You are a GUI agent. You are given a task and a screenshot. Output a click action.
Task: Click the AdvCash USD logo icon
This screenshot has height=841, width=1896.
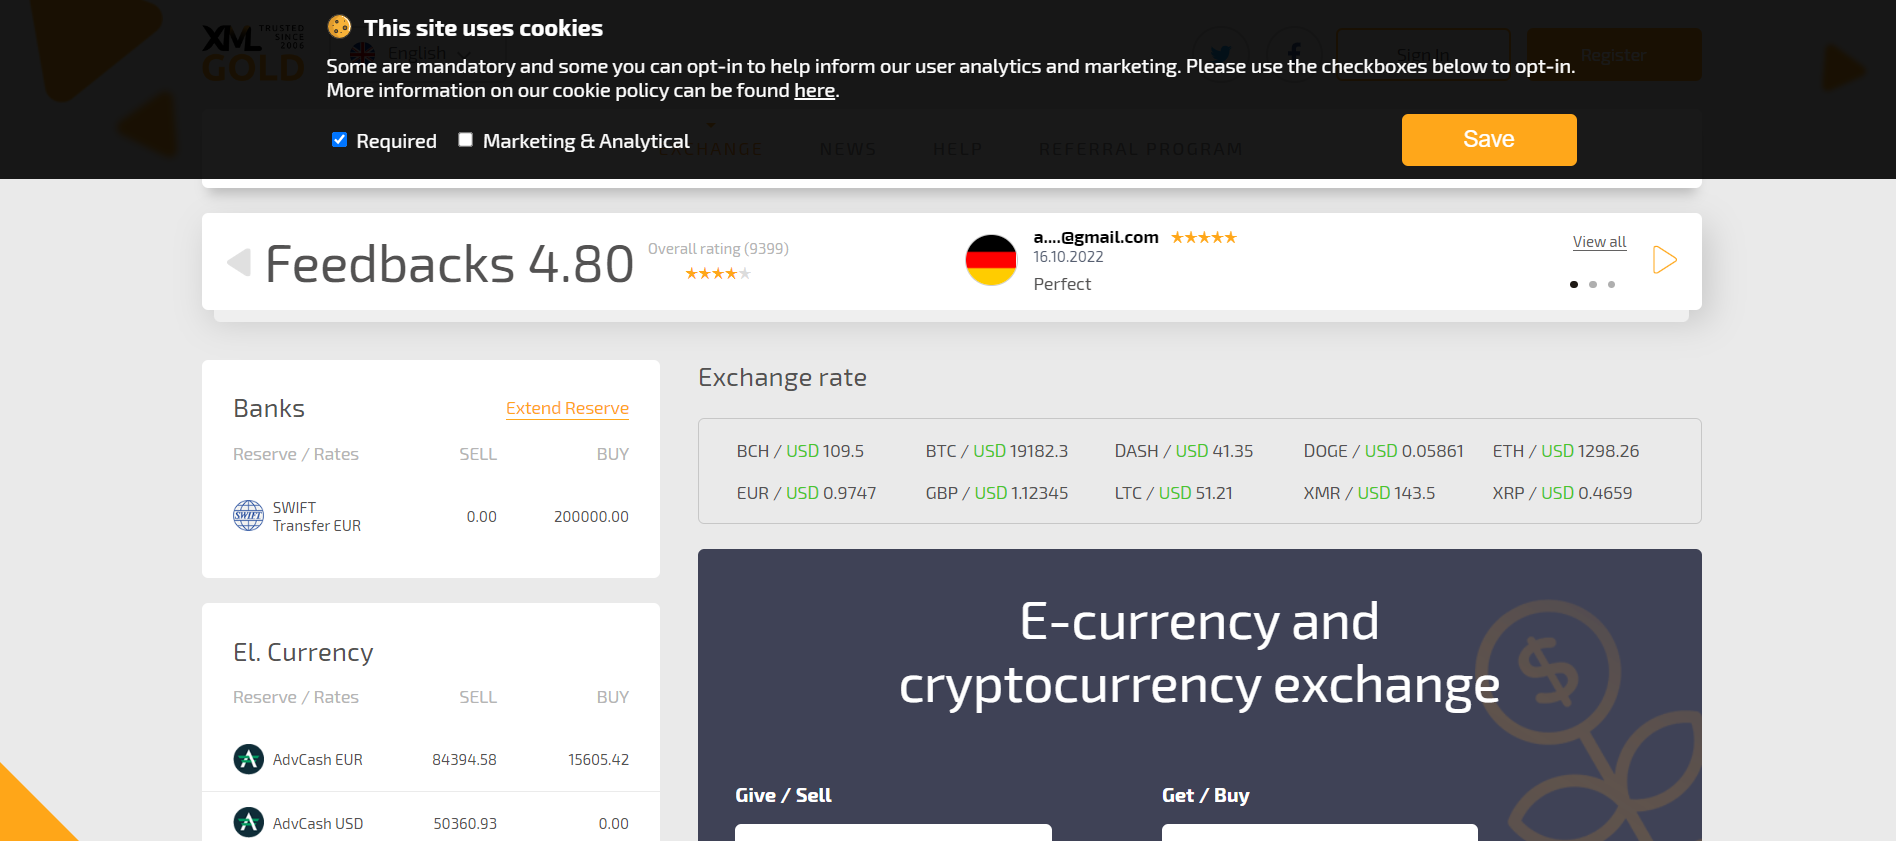(248, 823)
